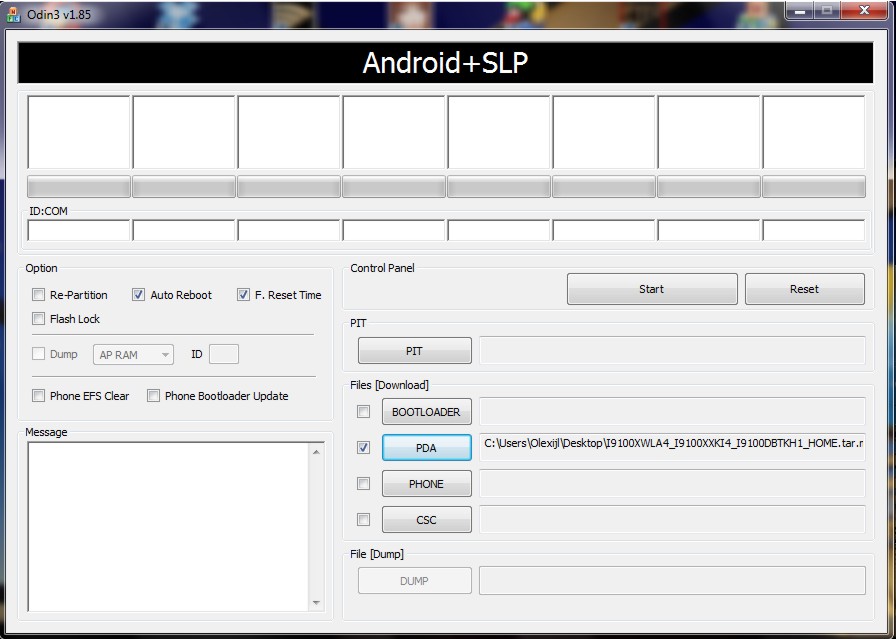Click the last ID:COM port field
Image resolution: width=896 pixels, height=639 pixels.
tap(814, 230)
